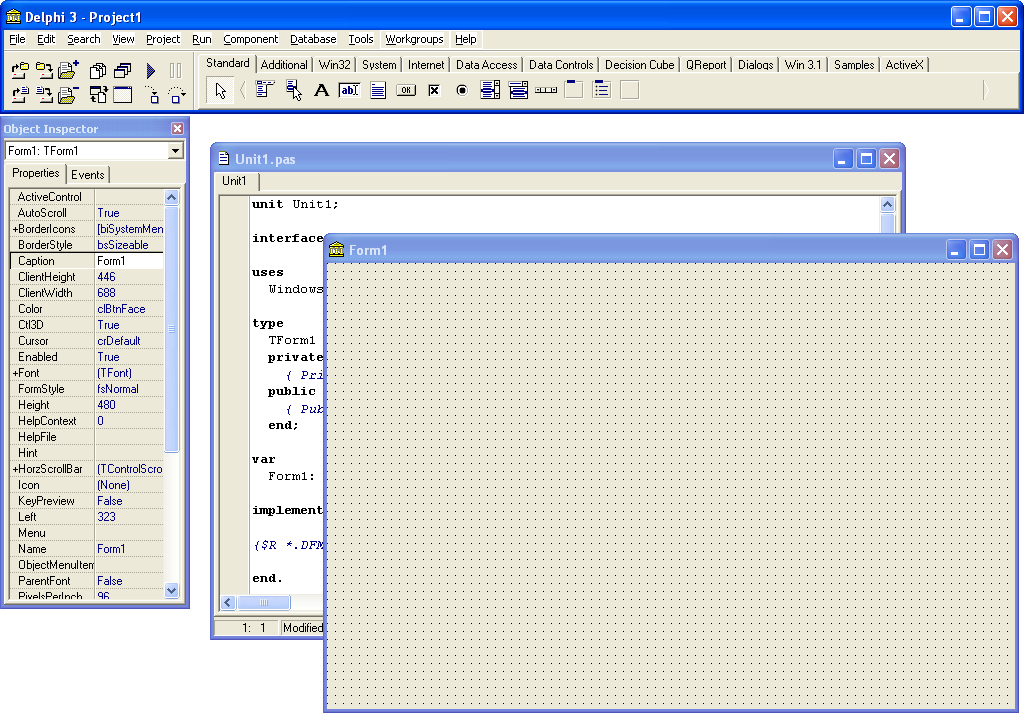Click Object Inspector scrollbar up arrow
The width and height of the screenshot is (1024, 718).
pyautogui.click(x=172, y=197)
